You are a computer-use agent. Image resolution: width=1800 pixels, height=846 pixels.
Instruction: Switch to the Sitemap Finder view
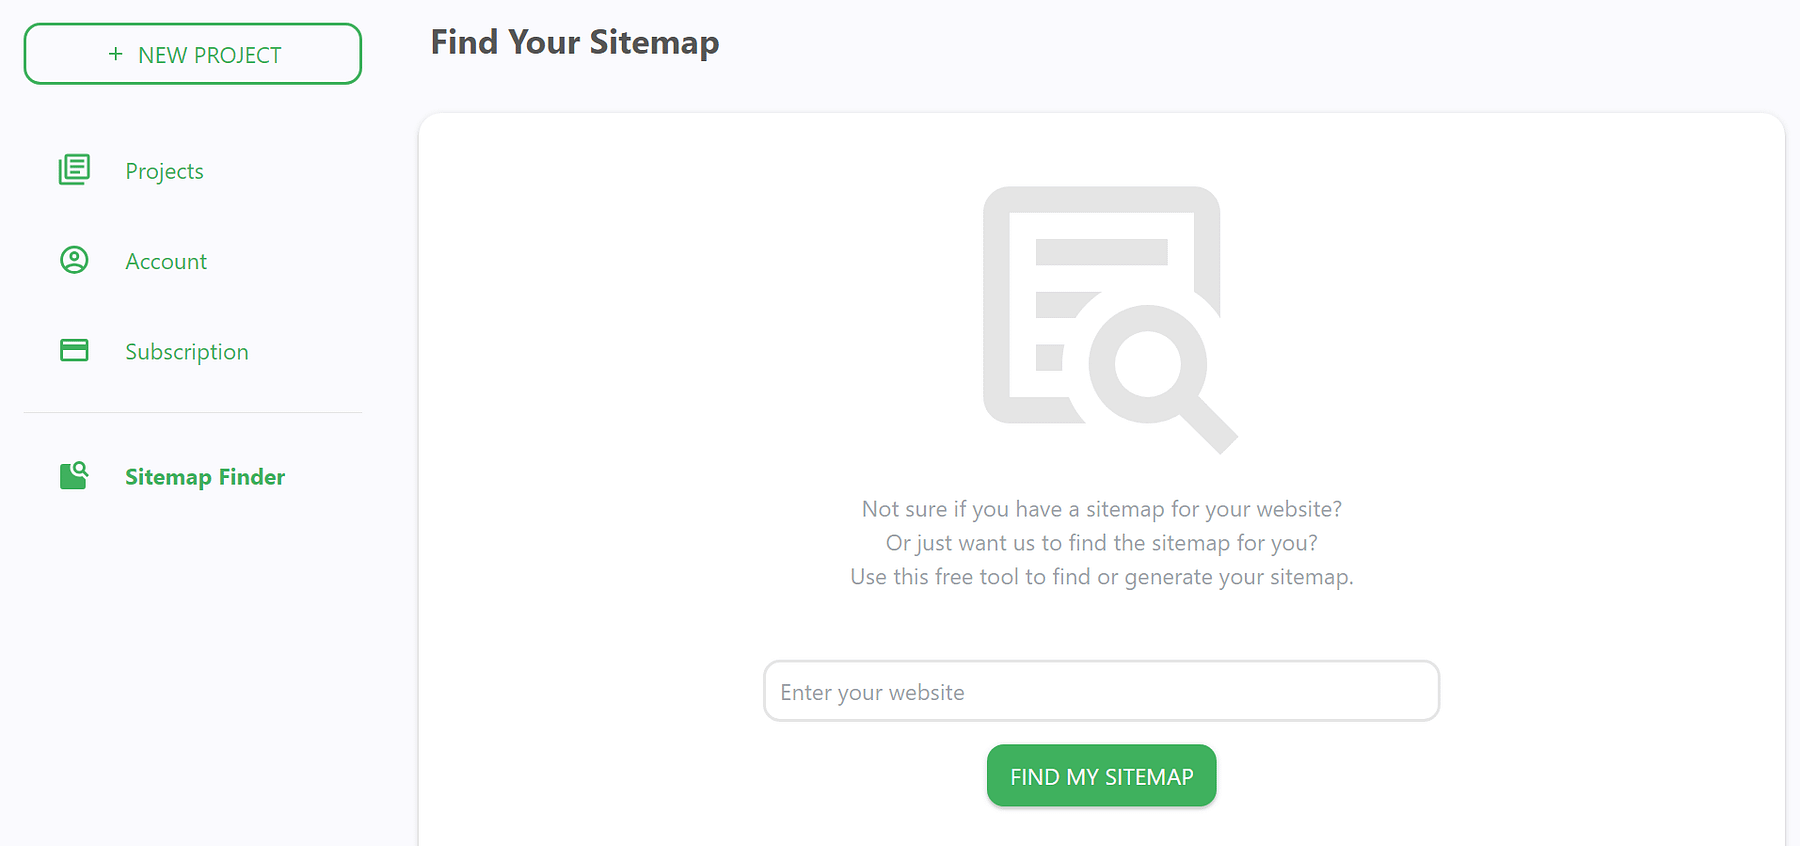pos(204,476)
